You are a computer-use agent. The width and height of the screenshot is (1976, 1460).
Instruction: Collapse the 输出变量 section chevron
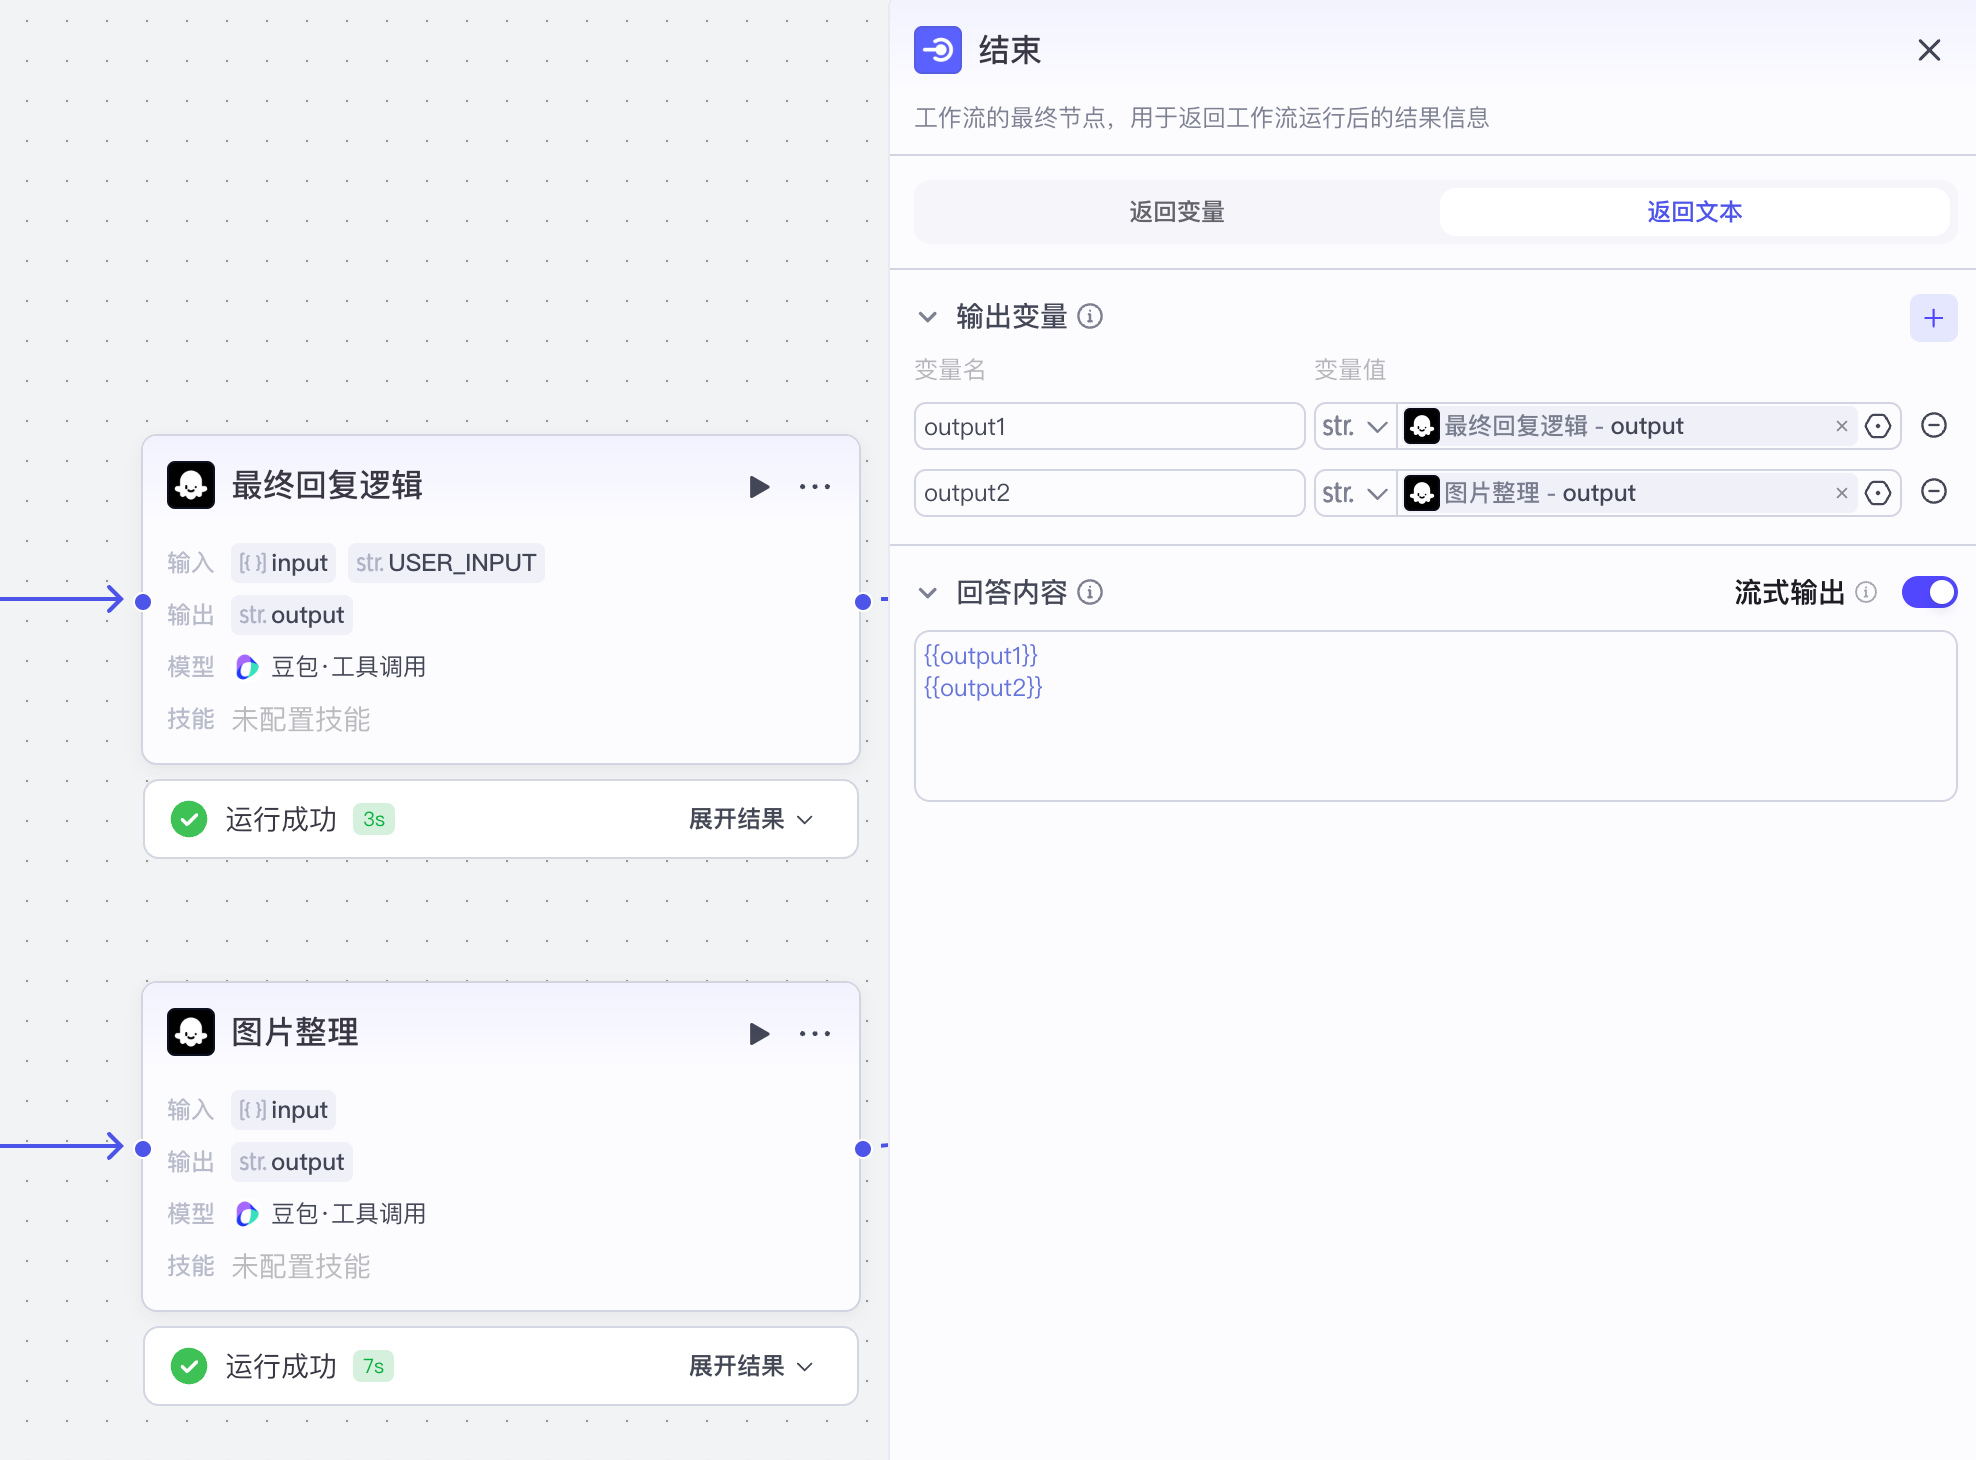pos(928,316)
